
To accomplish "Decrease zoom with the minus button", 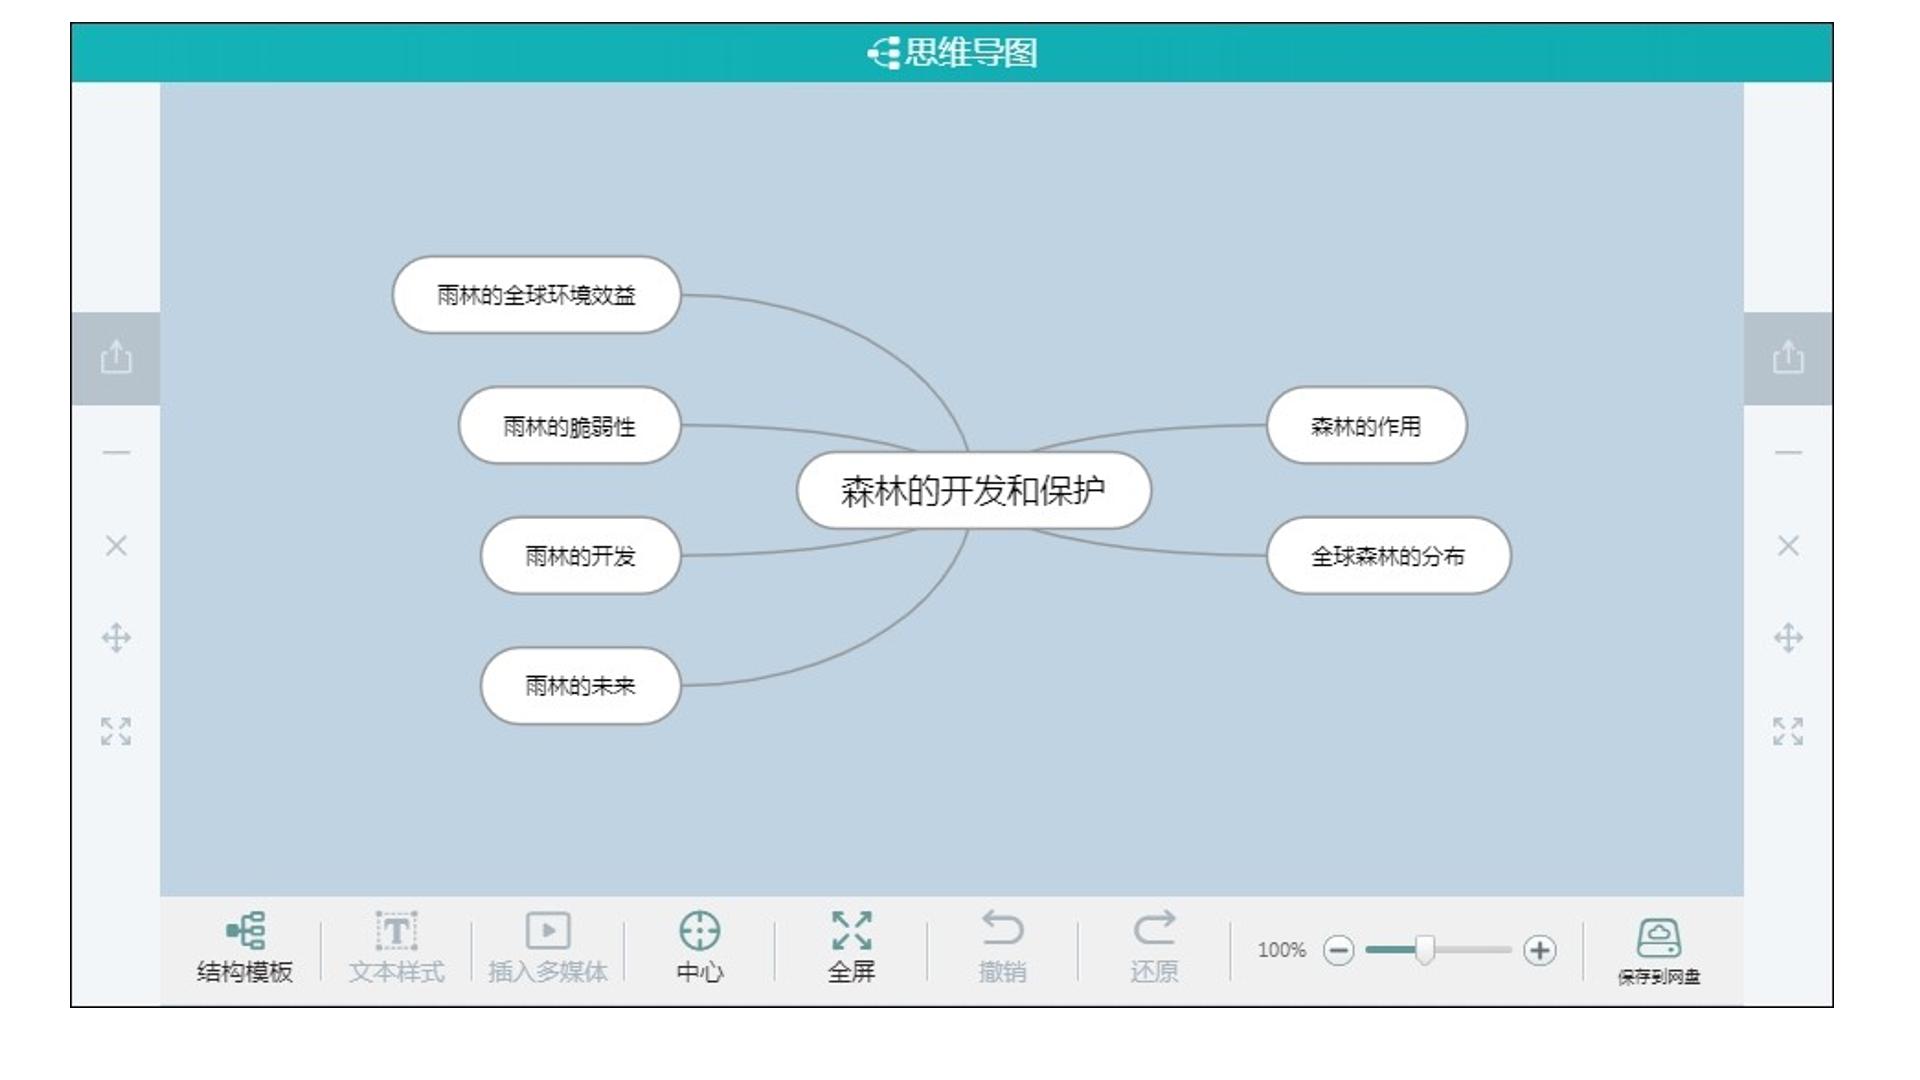I will coord(1338,950).
